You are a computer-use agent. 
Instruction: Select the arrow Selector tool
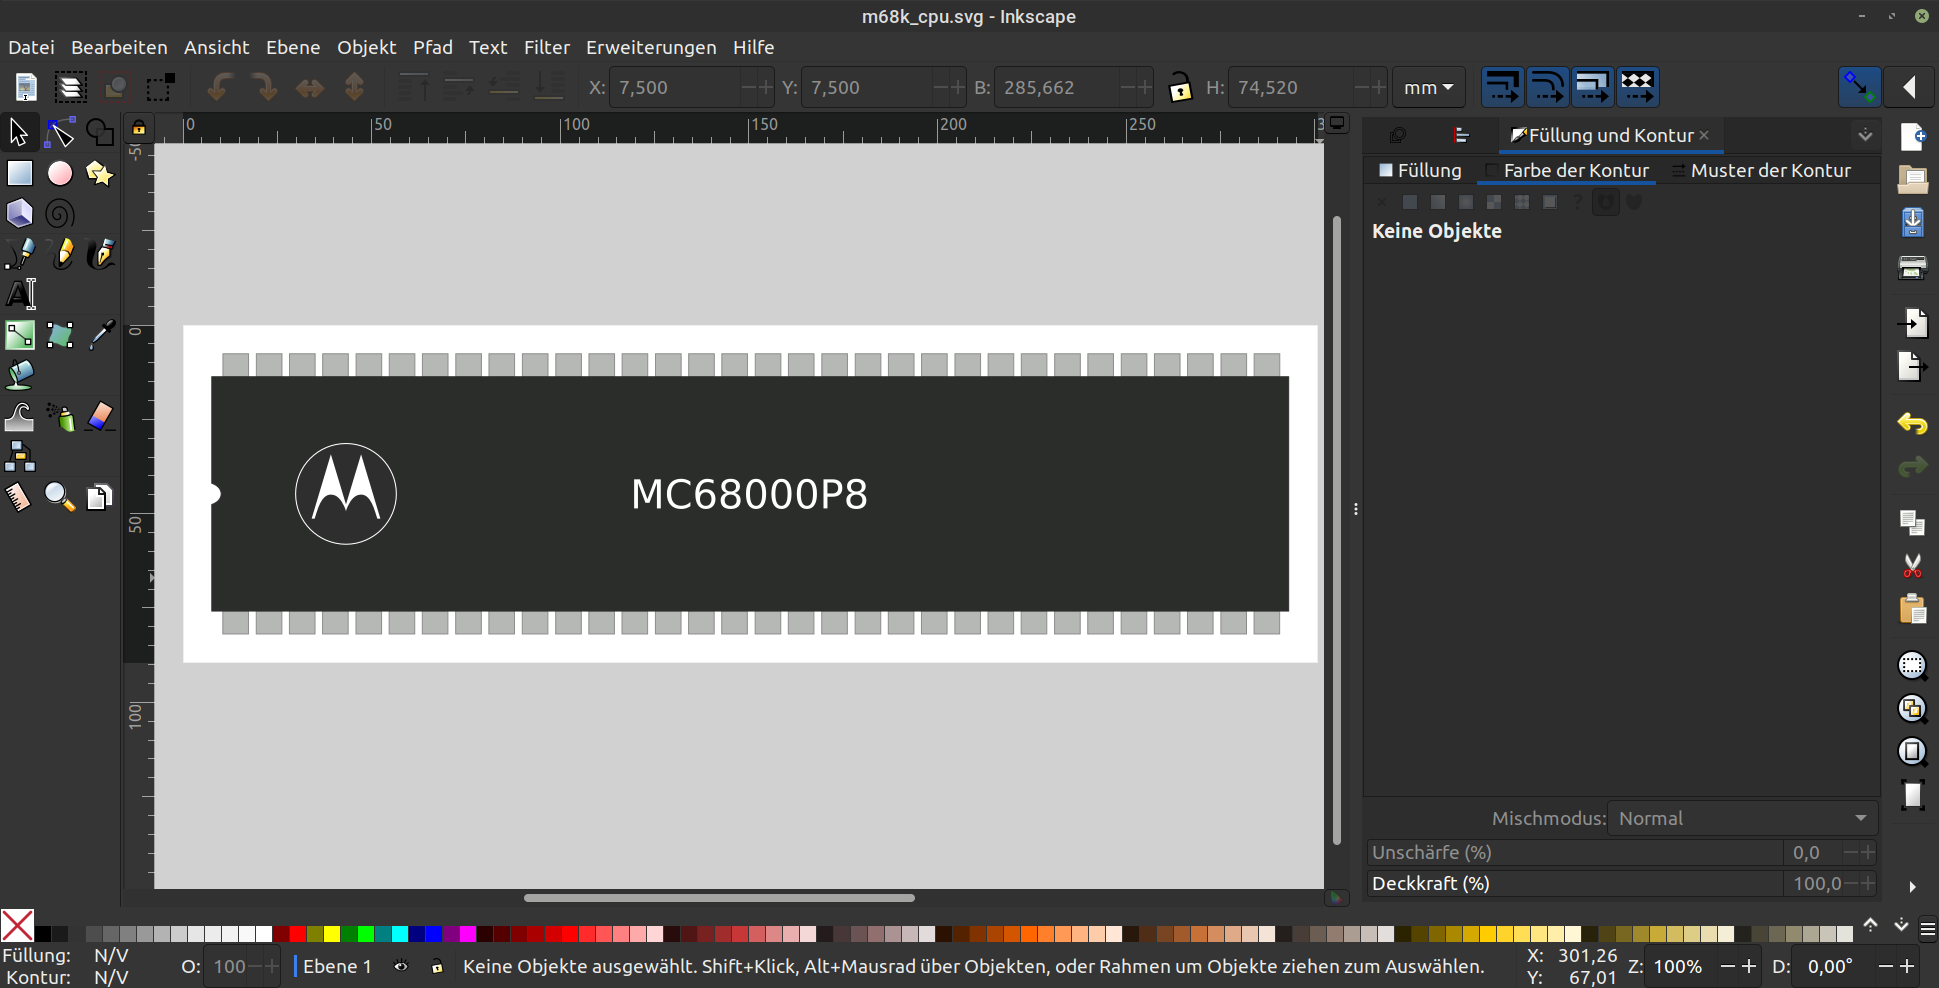[19, 132]
